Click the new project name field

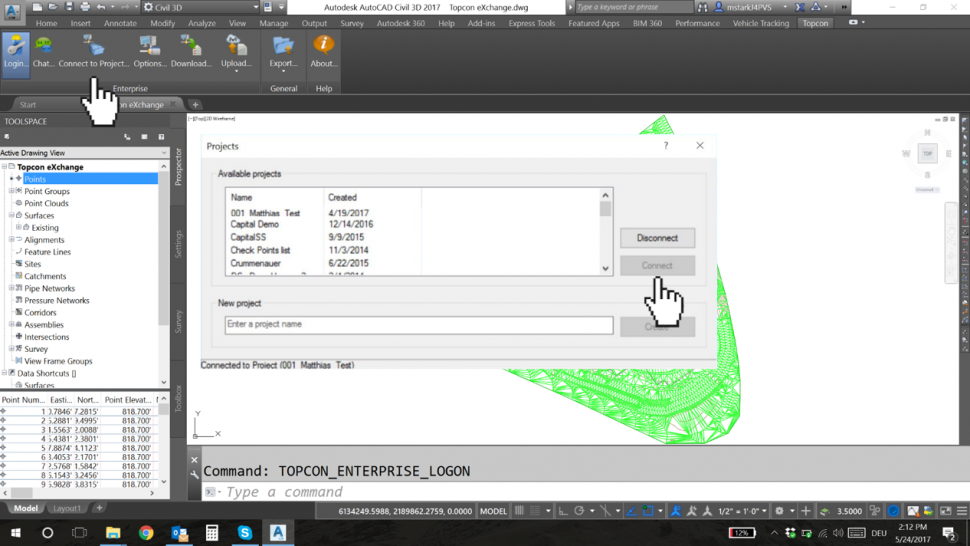pyautogui.click(x=418, y=325)
